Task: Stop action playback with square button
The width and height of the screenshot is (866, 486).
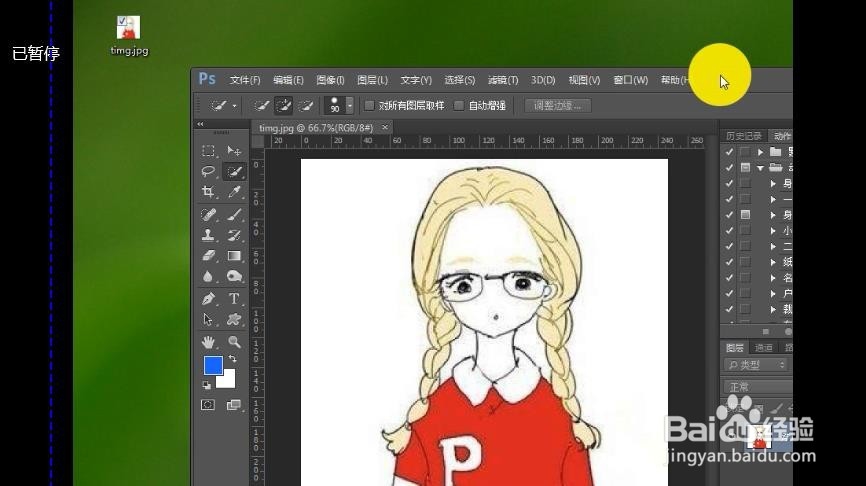Action: click(765, 331)
